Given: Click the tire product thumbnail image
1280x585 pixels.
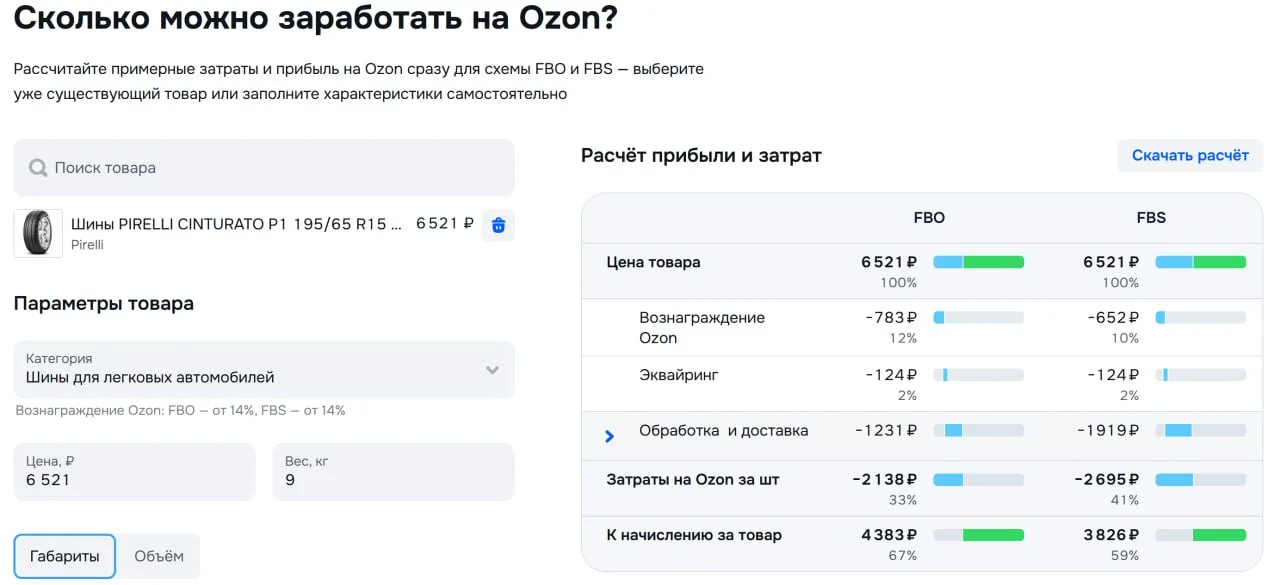Looking at the screenshot, I should coord(38,231).
